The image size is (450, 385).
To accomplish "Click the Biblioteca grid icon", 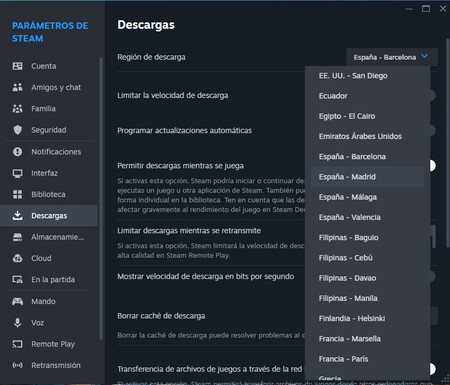I will (17, 194).
